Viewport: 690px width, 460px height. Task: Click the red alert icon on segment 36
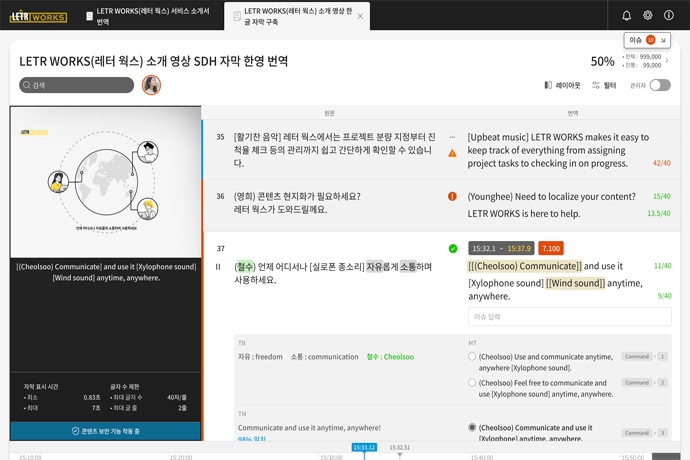(x=452, y=196)
